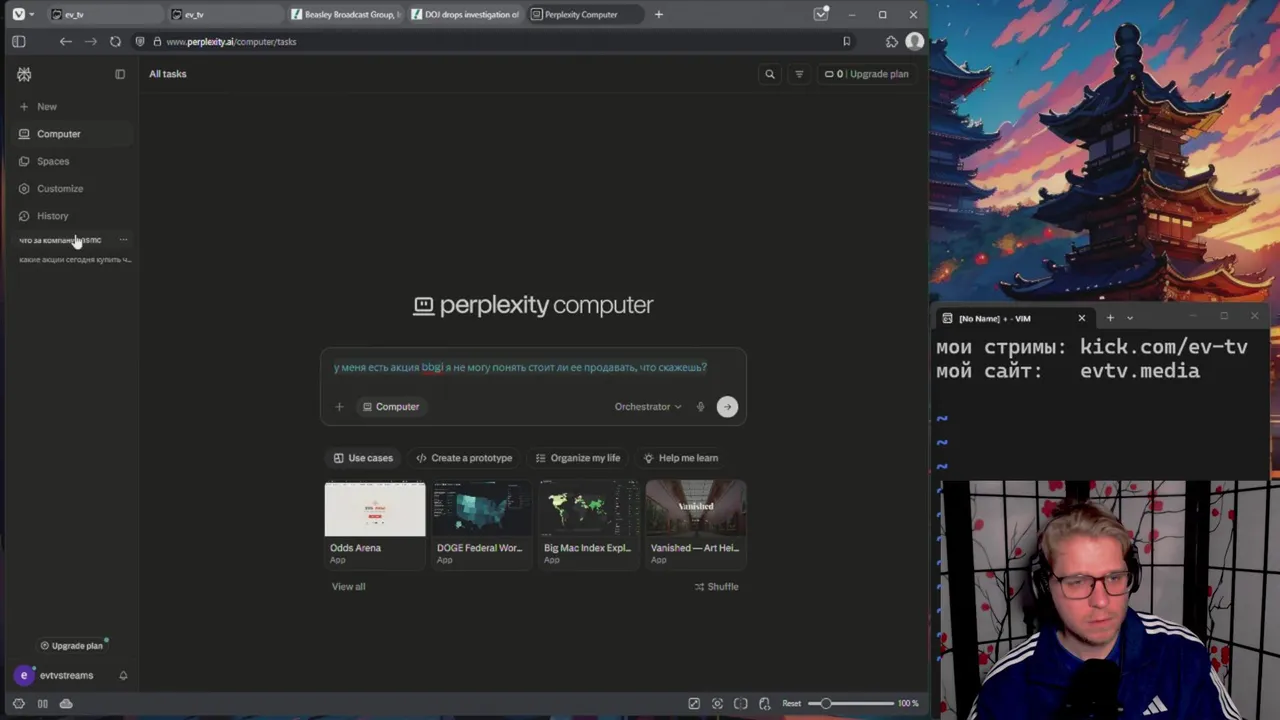Open the Big Mac Index Explorer thumbnail
This screenshot has width=1280, height=720.
click(x=589, y=510)
